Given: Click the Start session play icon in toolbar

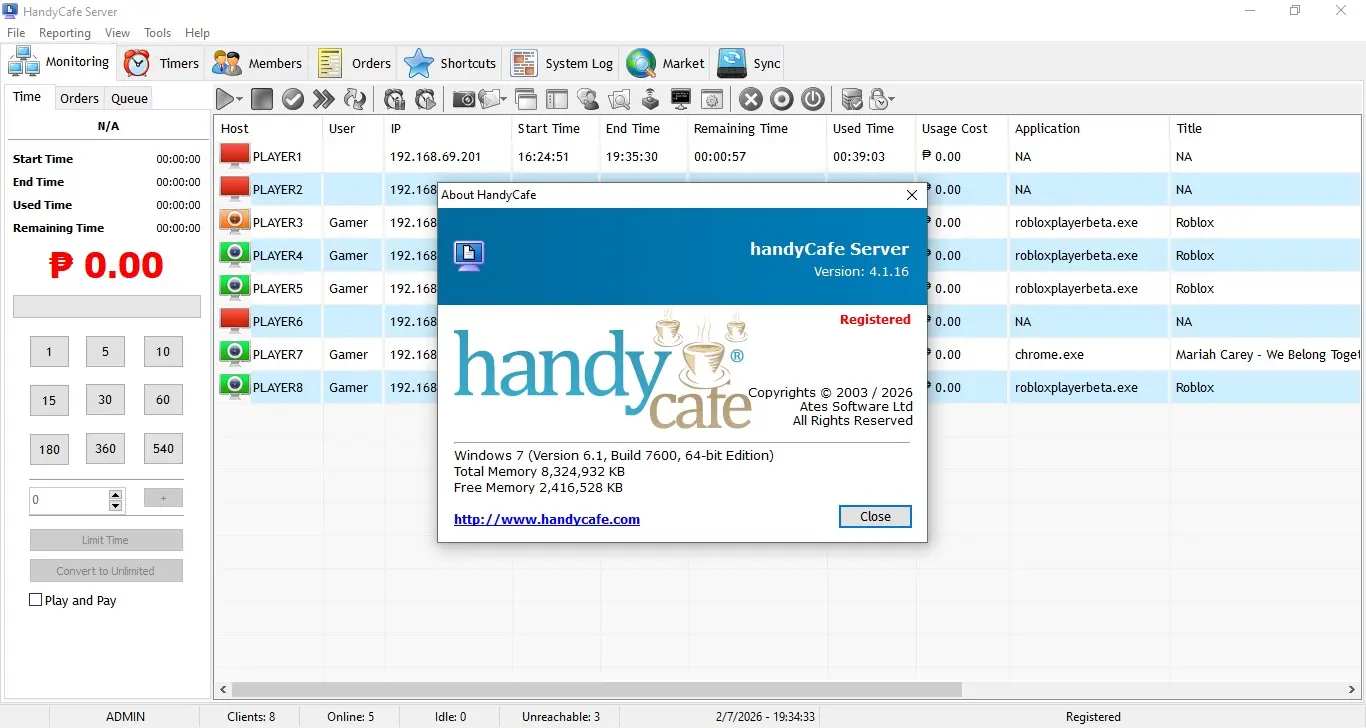Looking at the screenshot, I should tap(226, 99).
